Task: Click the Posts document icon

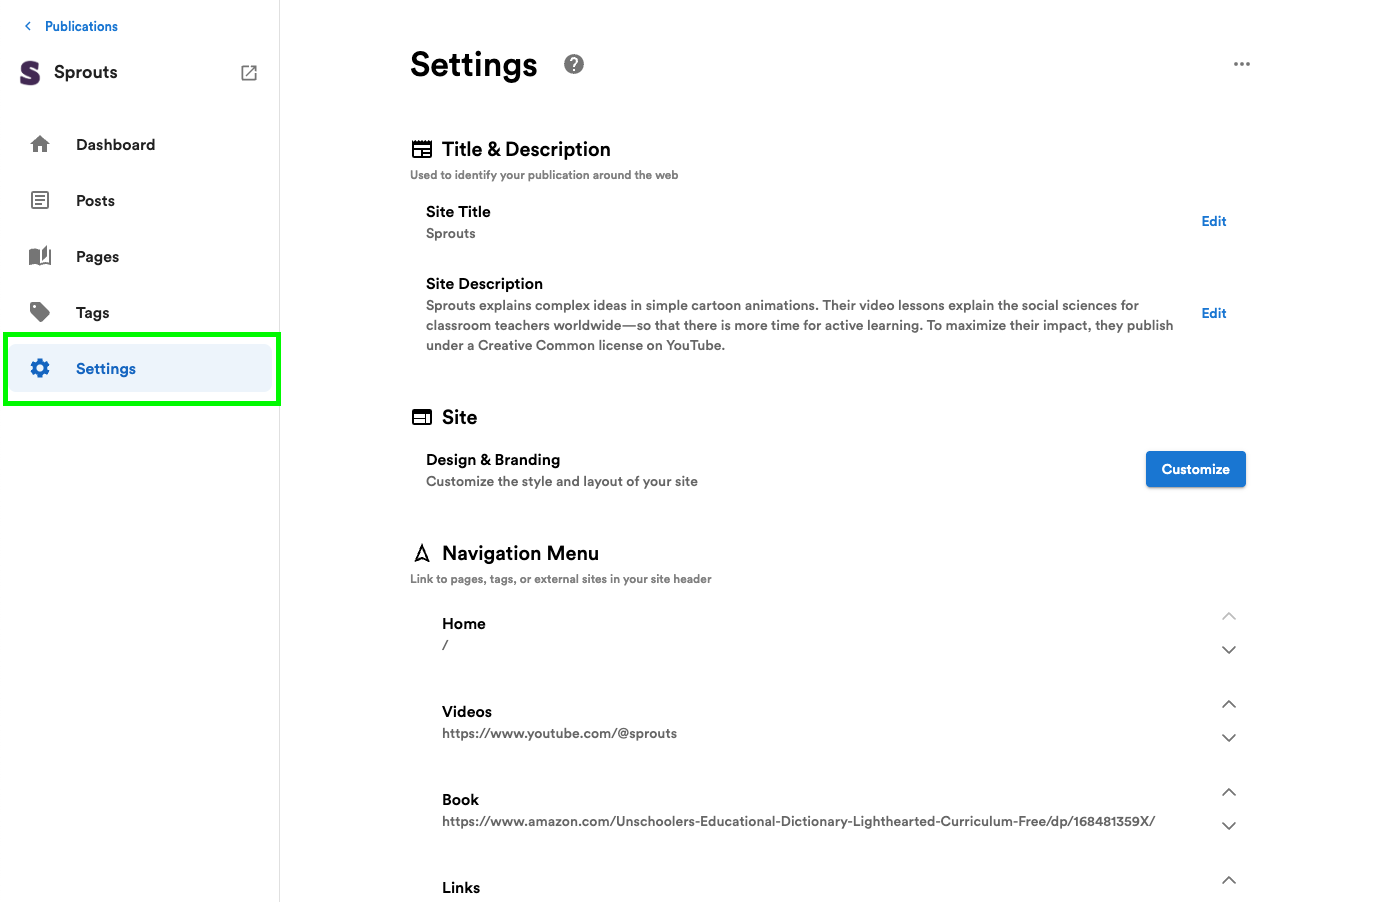Action: pos(40,200)
